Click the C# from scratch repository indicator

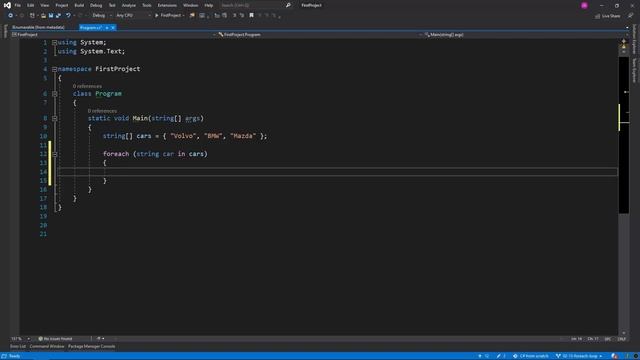coord(531,356)
